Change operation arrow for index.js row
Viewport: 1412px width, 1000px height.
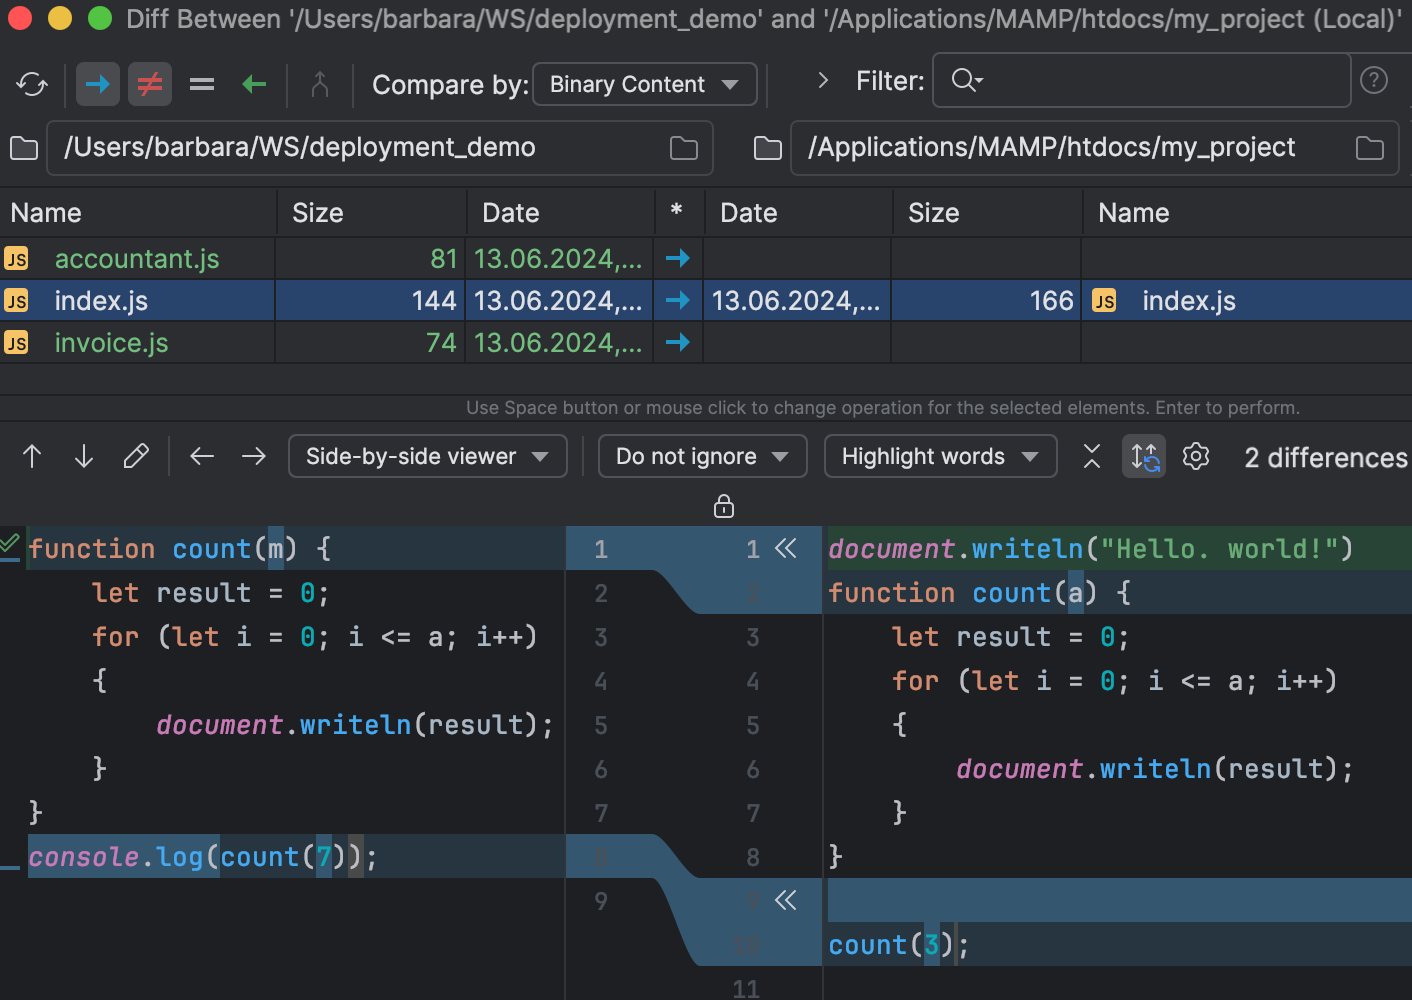678,301
